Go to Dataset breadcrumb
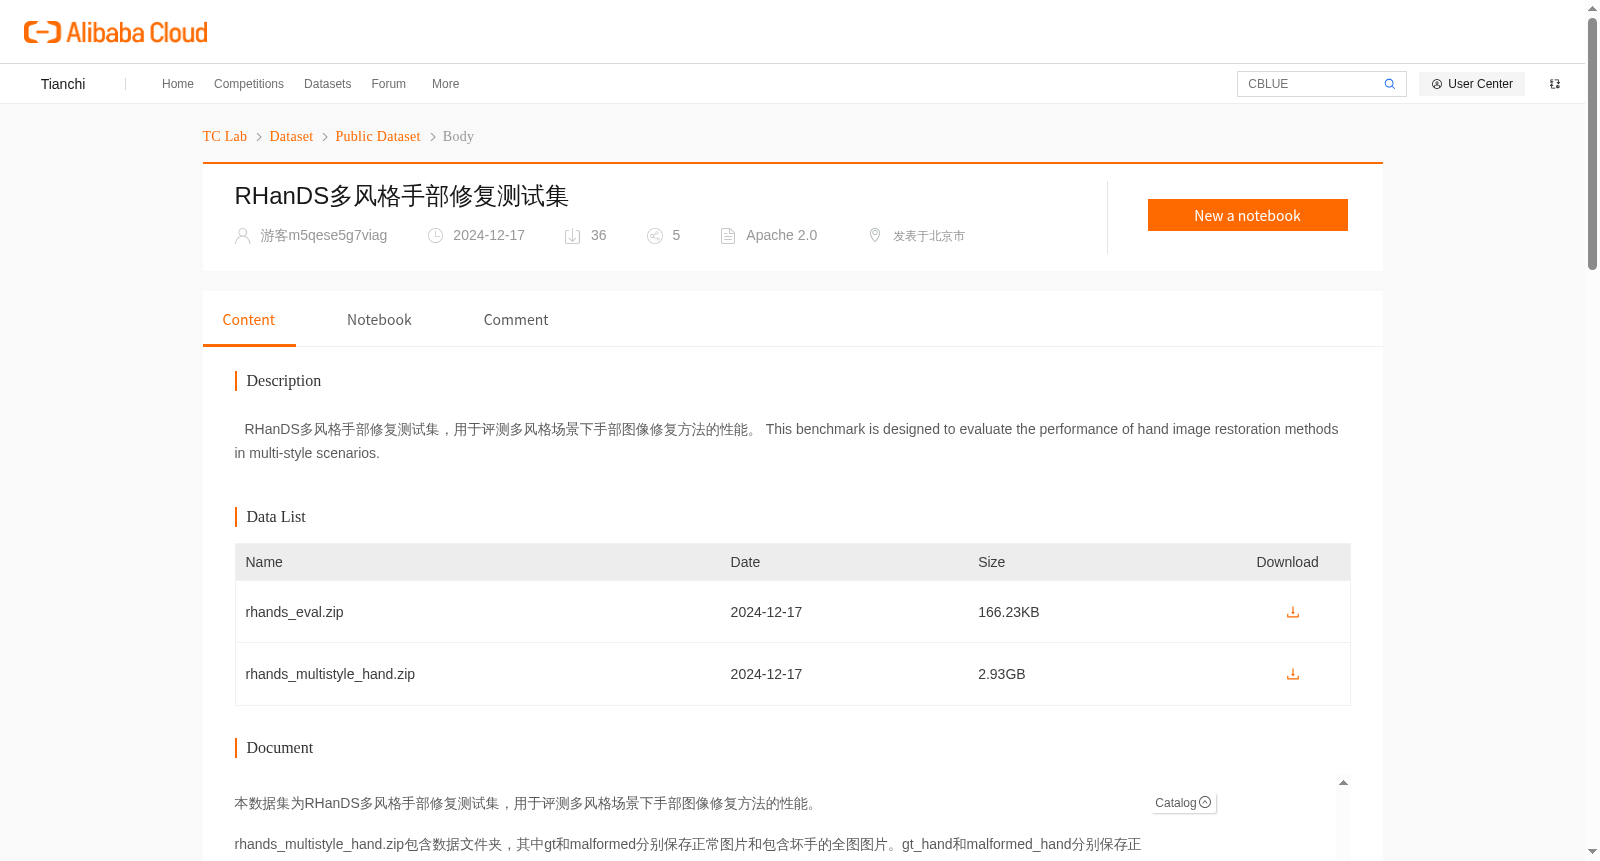This screenshot has width=1600, height=861. [291, 136]
